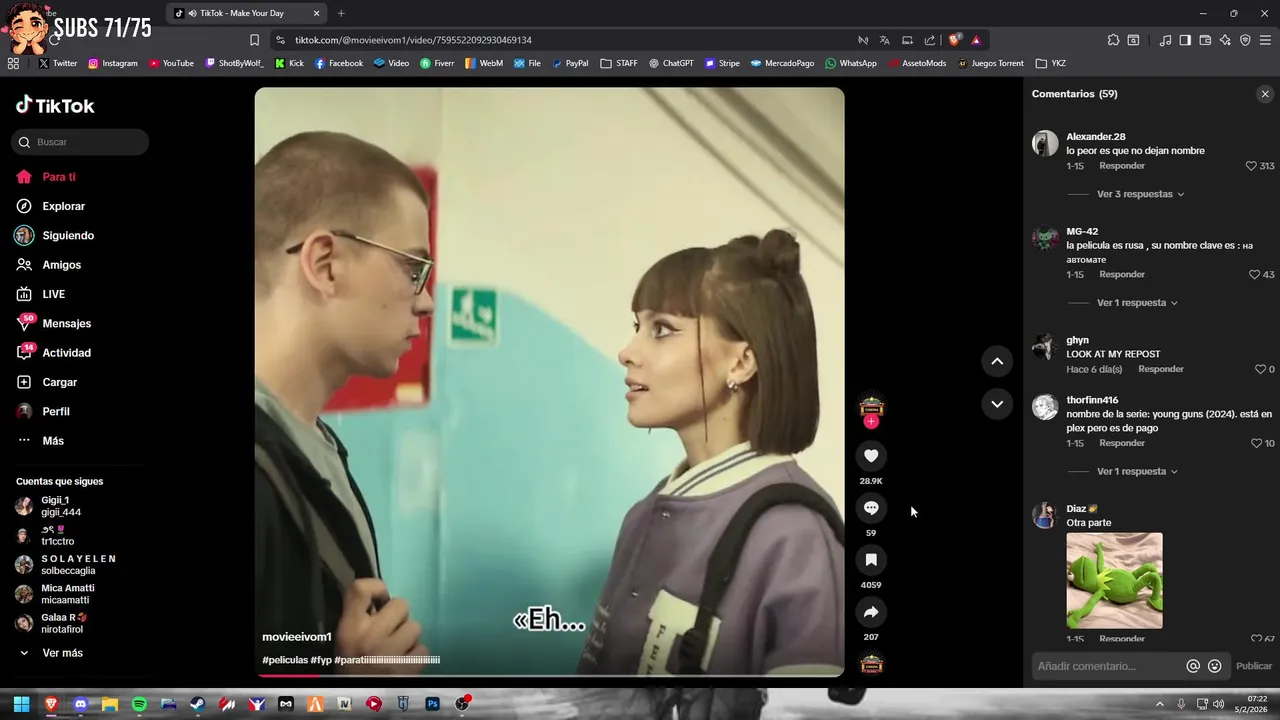Open the spinning sound disc icon

click(871, 664)
